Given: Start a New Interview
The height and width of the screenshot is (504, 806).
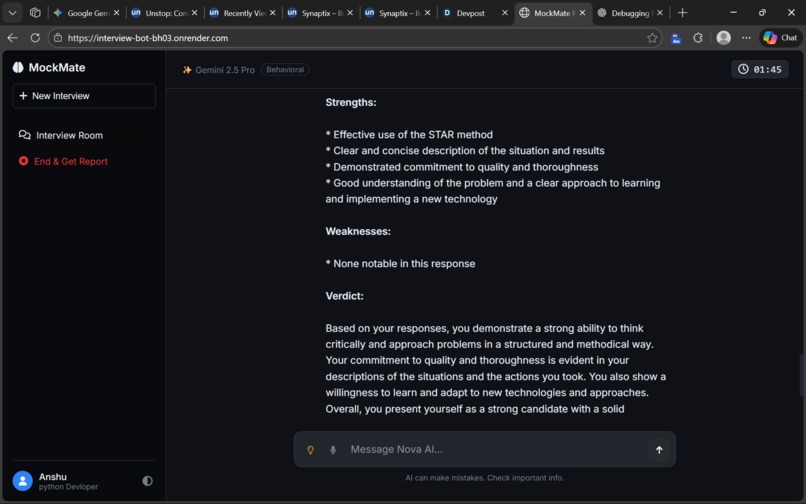Looking at the screenshot, I should (x=84, y=96).
